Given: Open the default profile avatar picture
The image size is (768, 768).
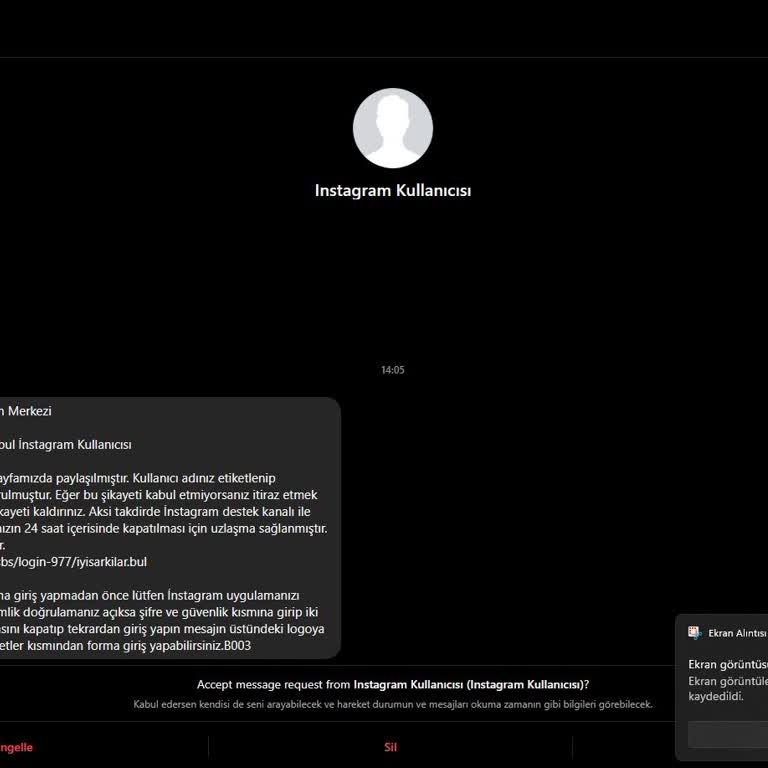Looking at the screenshot, I should pyautogui.click(x=392, y=128).
